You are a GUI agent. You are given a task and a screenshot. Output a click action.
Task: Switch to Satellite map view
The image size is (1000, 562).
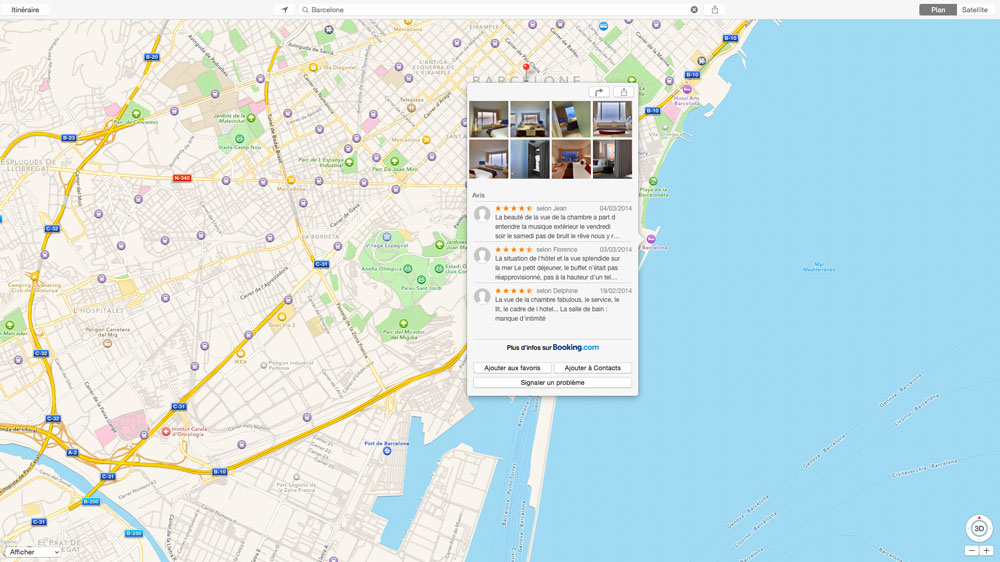point(974,10)
